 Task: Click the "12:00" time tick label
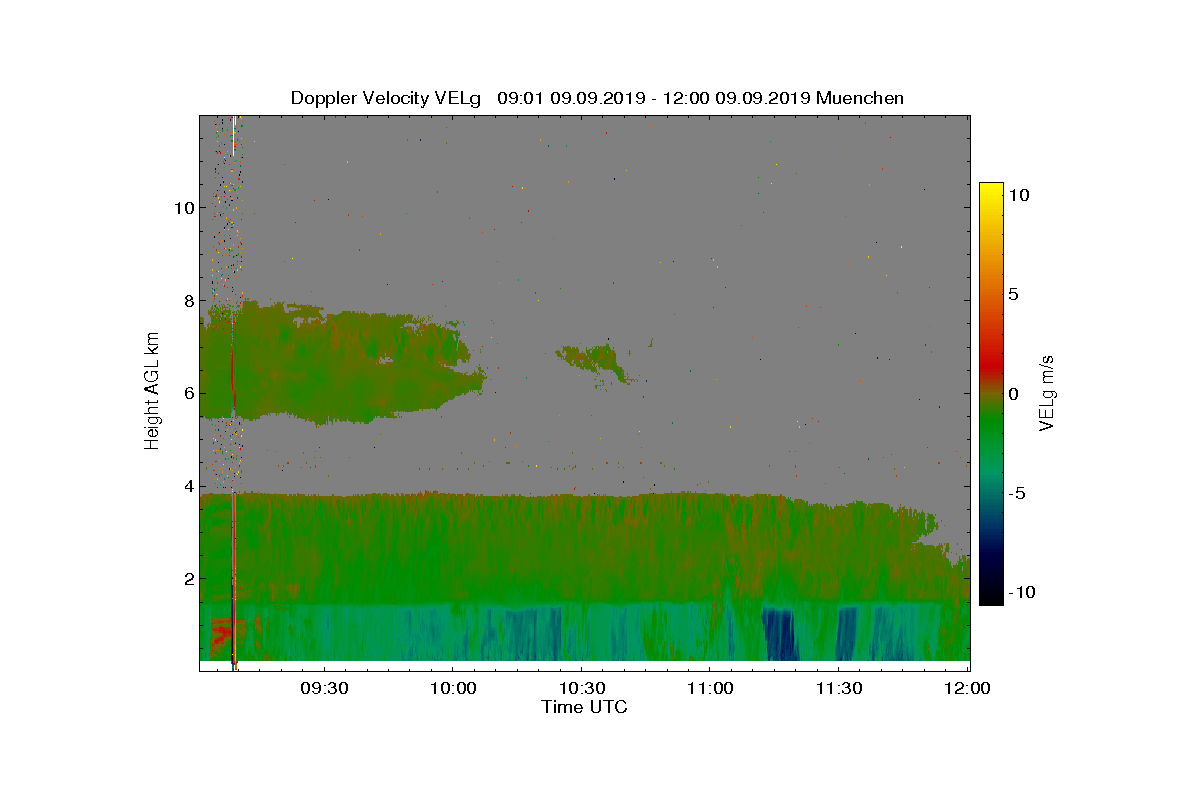967,689
